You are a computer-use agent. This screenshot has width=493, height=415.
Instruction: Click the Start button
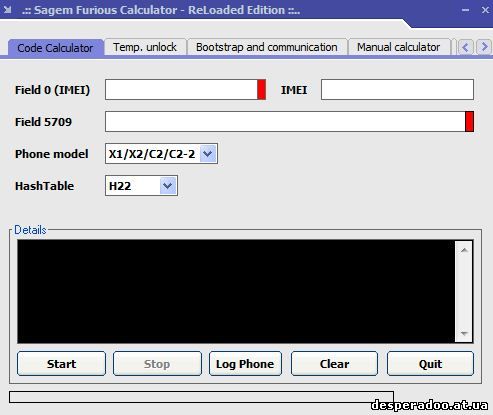click(x=61, y=364)
